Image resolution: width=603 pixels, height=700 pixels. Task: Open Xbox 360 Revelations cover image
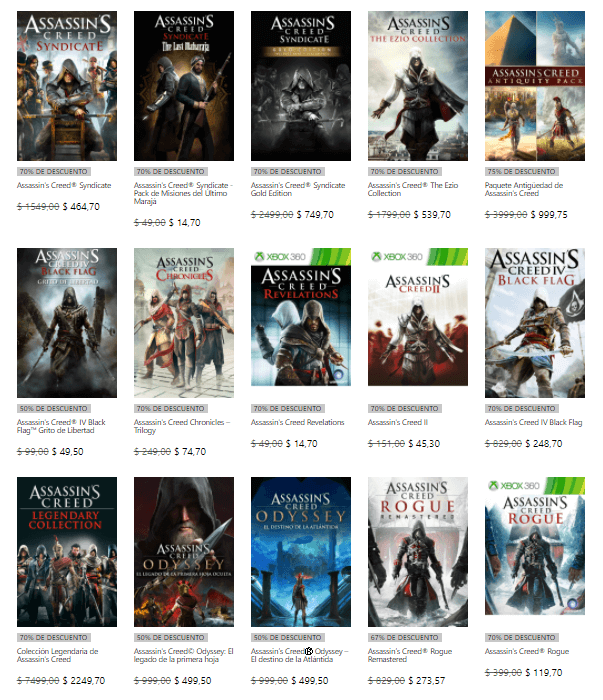(301, 323)
